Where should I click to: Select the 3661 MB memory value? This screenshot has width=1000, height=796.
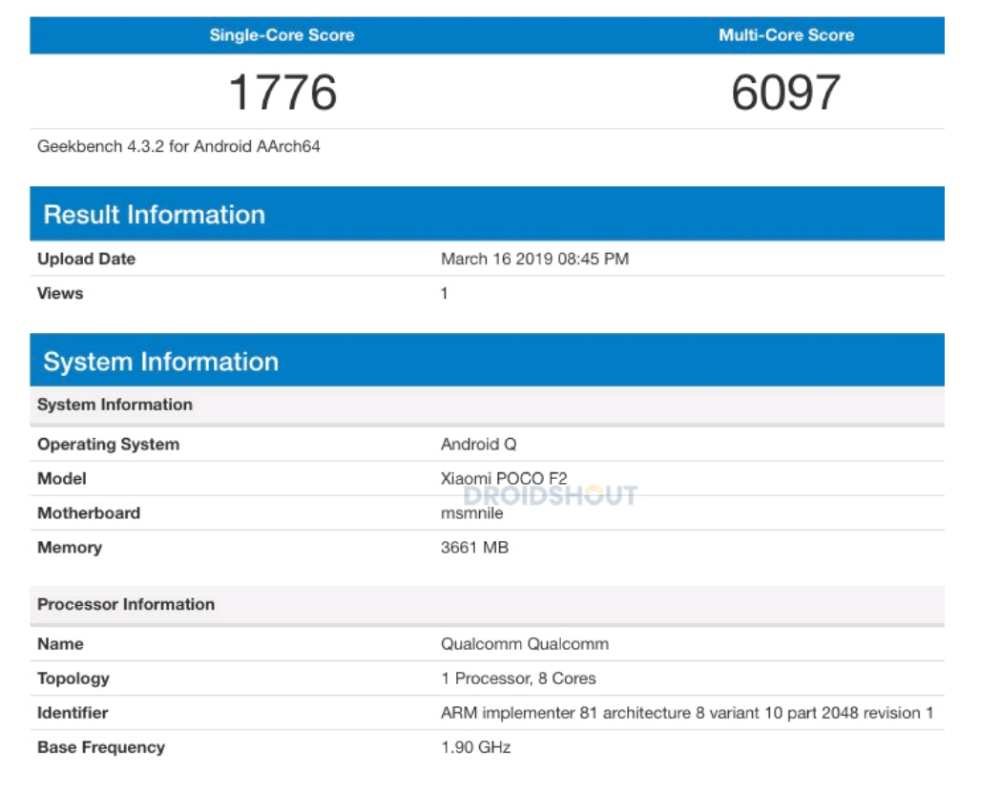point(474,548)
